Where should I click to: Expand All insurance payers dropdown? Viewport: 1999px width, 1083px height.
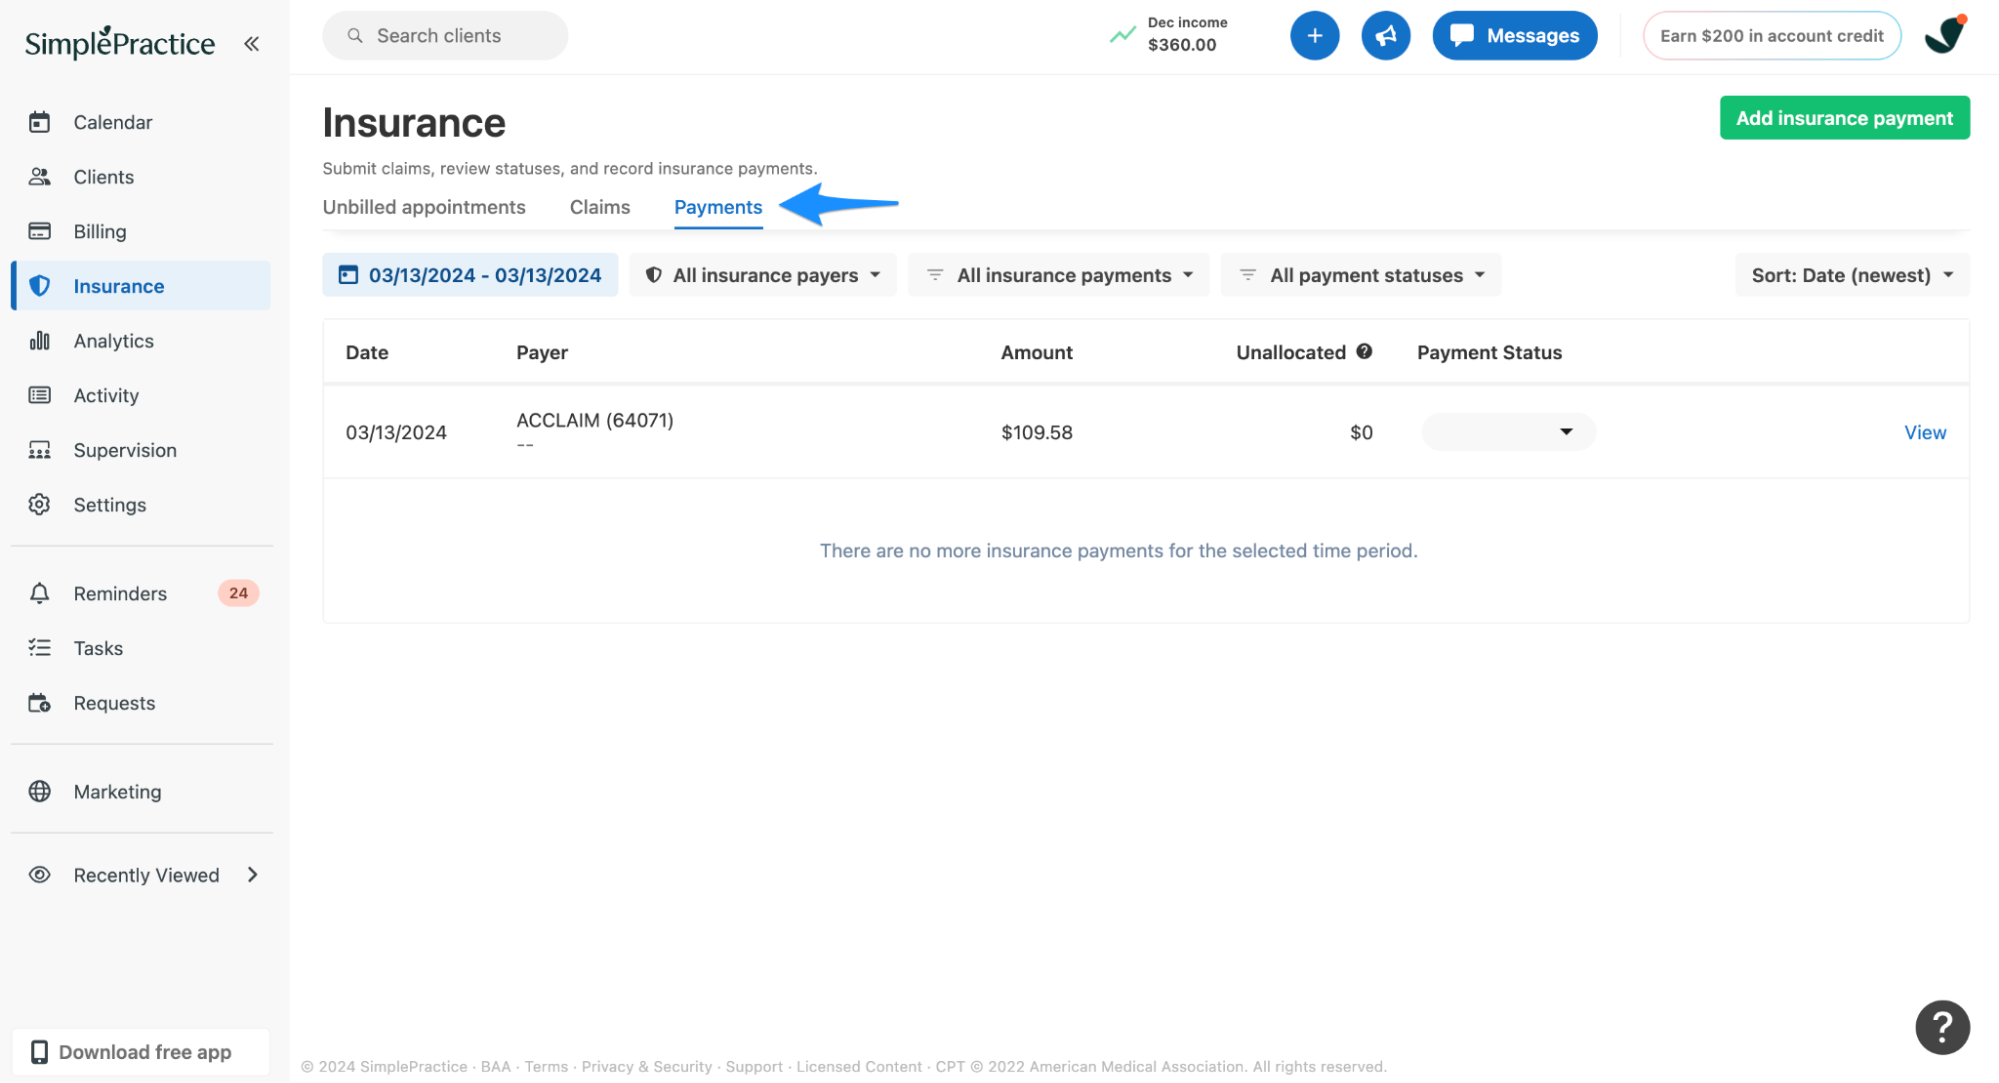click(763, 275)
